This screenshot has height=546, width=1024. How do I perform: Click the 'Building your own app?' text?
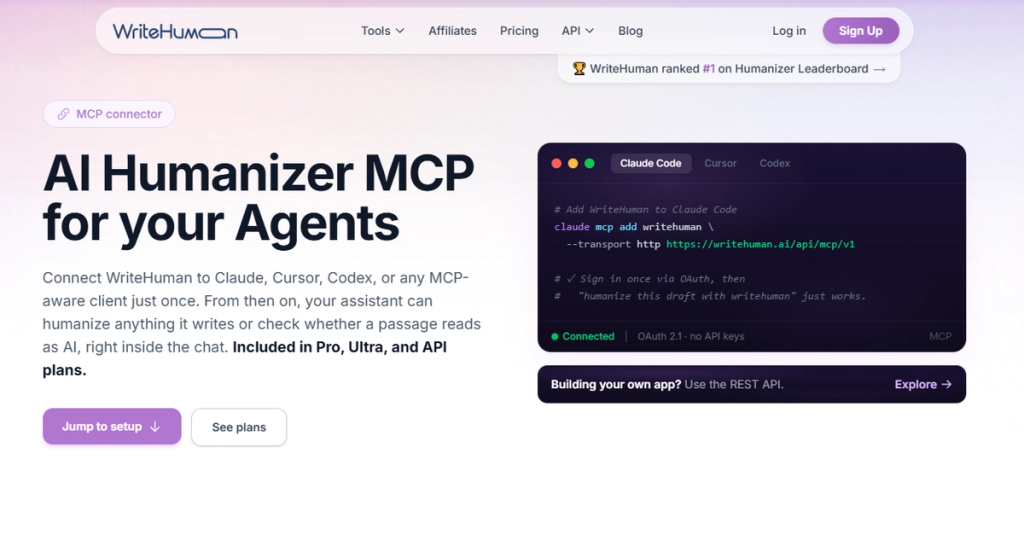point(616,385)
